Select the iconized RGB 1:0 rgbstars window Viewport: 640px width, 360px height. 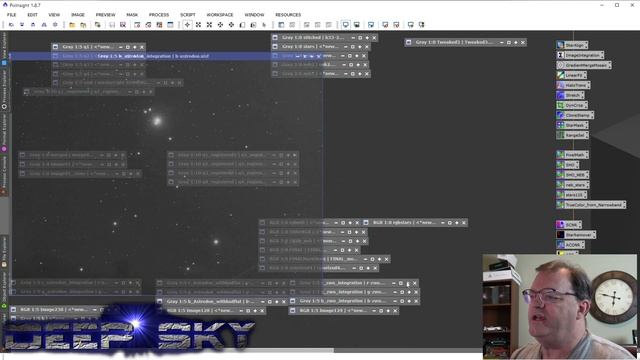415,222
